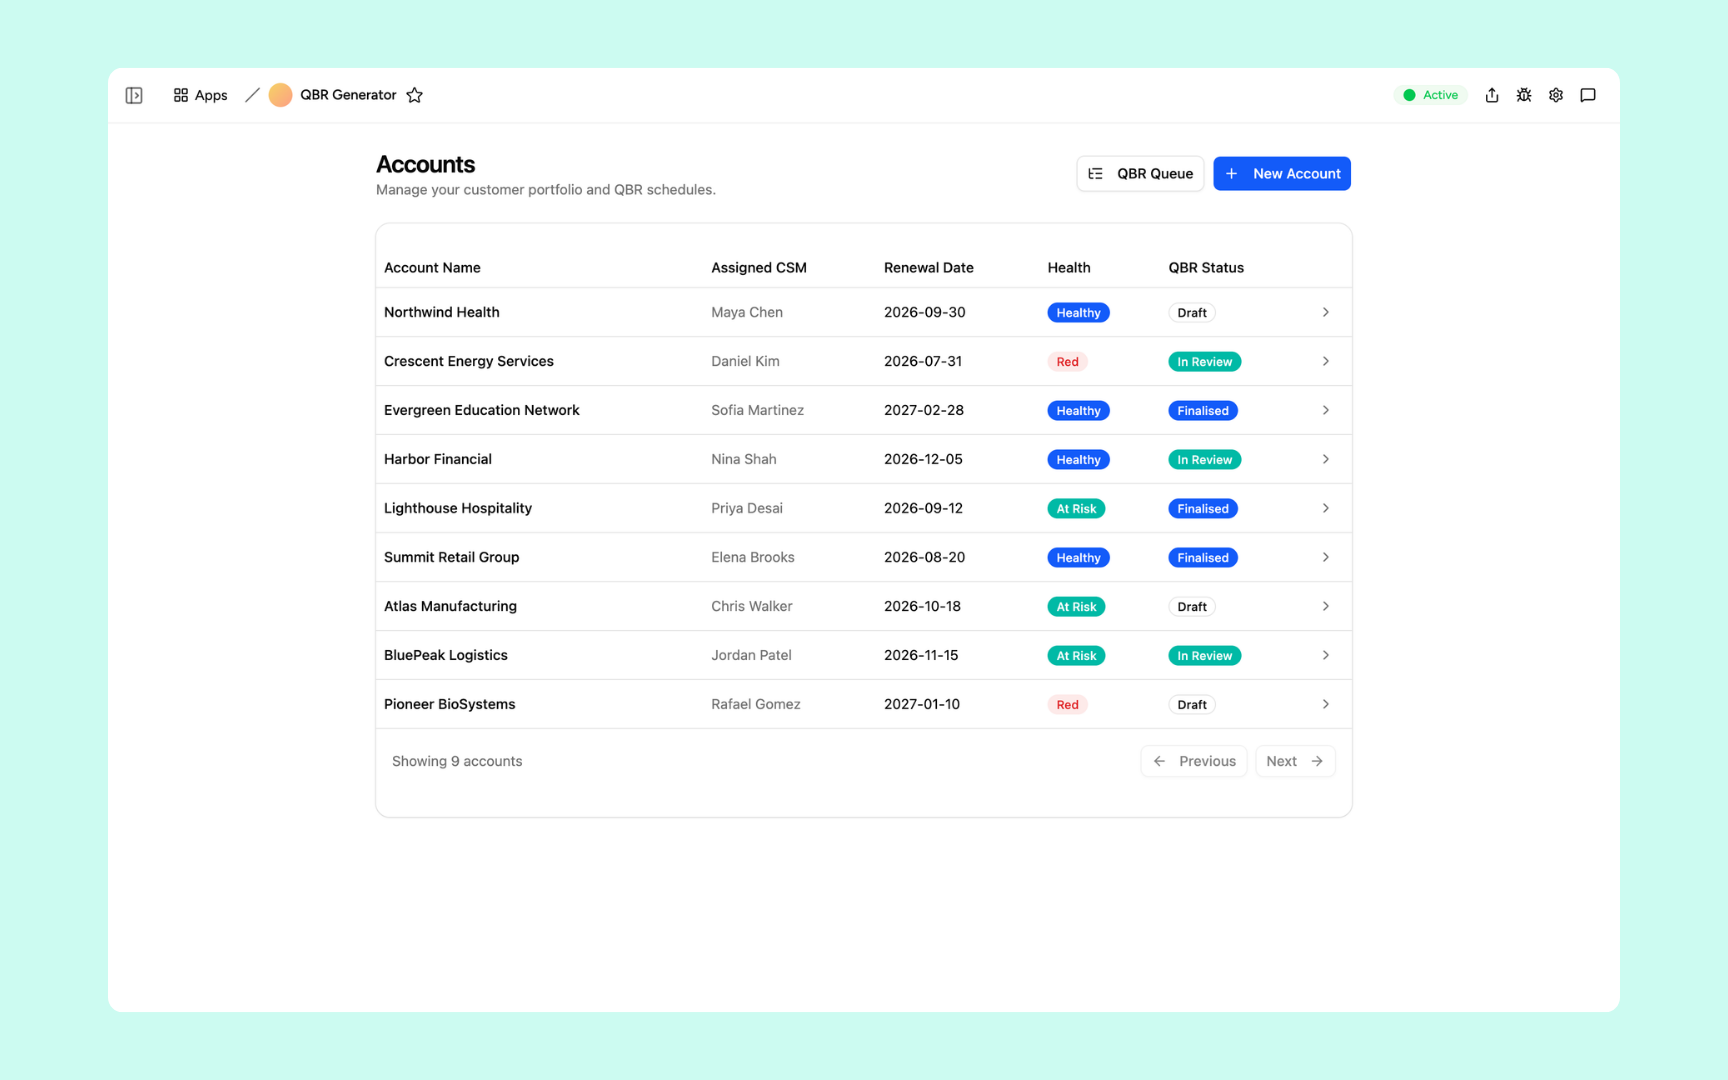
Task: Go to Next page of accounts
Action: pyautogui.click(x=1295, y=761)
